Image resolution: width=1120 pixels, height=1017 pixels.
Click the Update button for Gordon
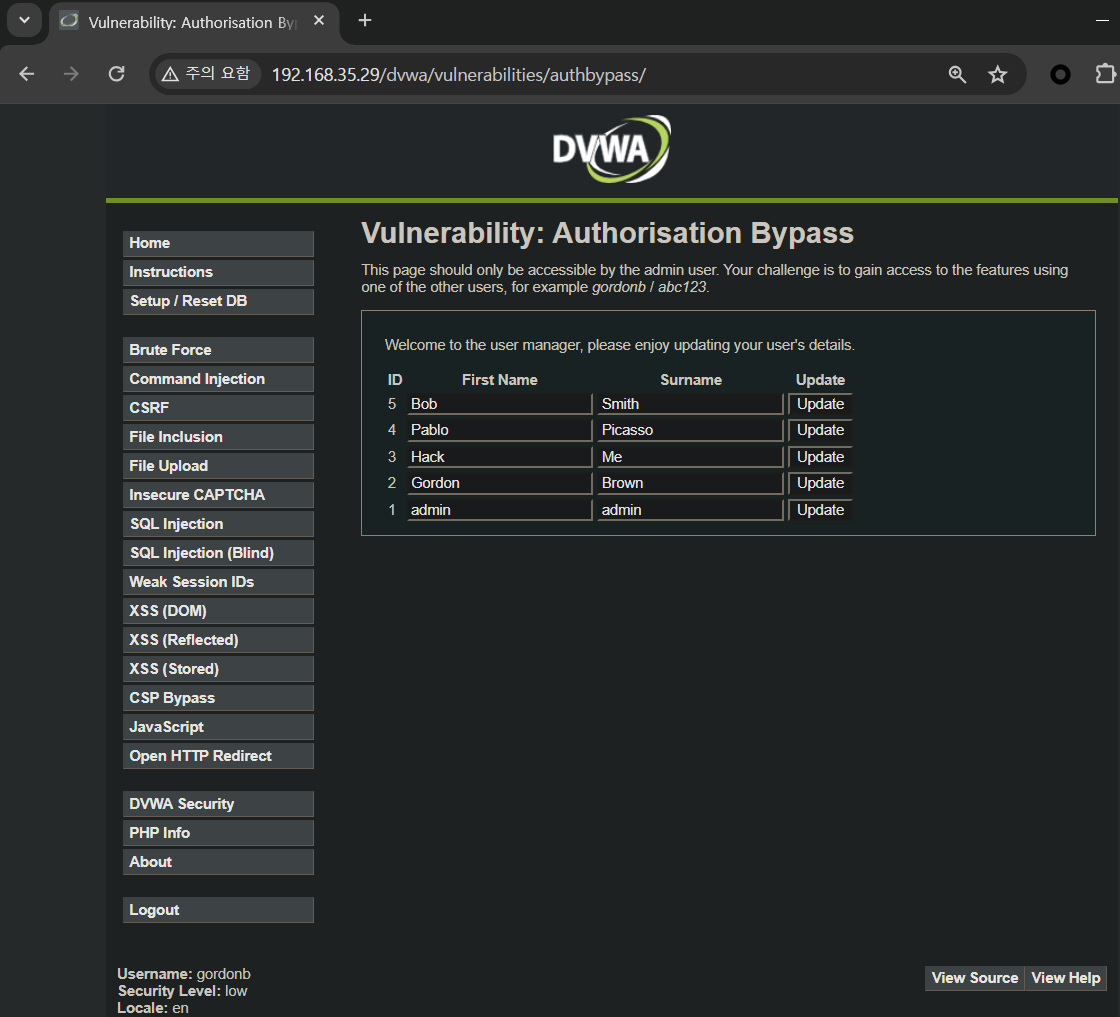(x=820, y=484)
